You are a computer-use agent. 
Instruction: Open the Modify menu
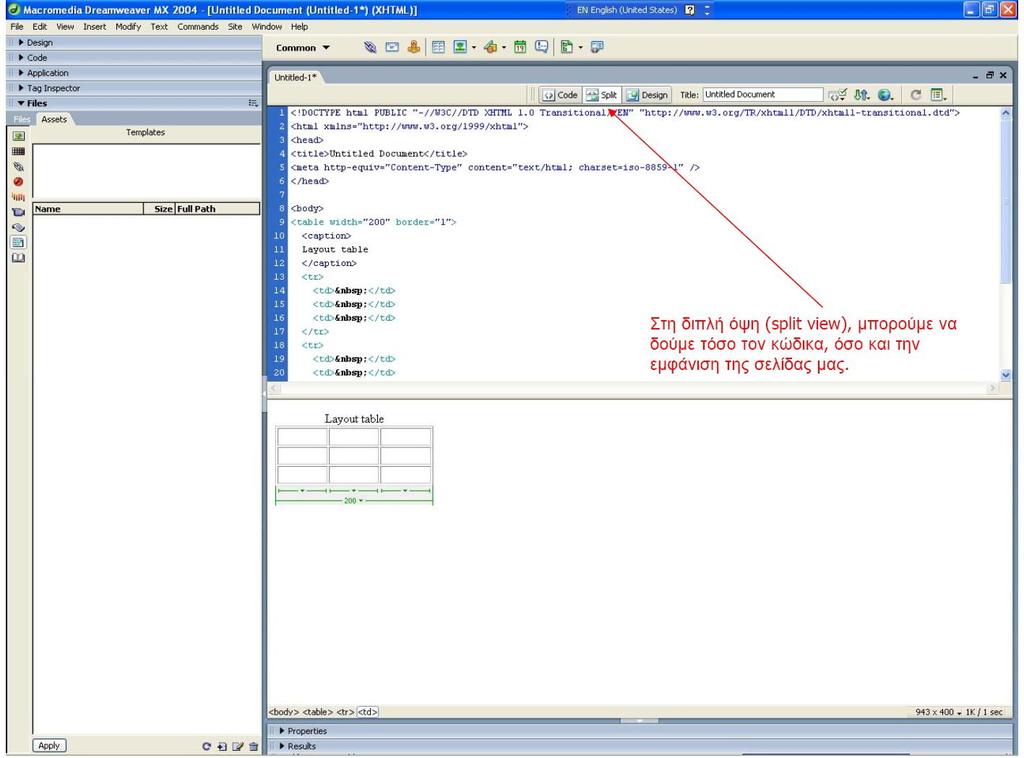(x=128, y=27)
